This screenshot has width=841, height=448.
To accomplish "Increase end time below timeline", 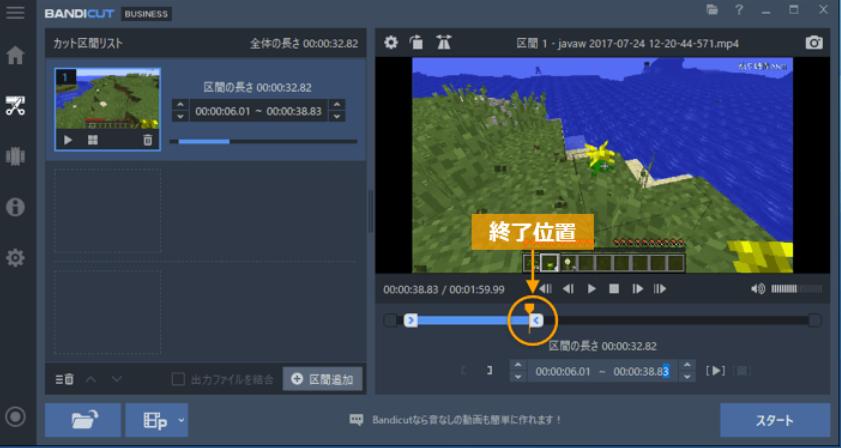I will [687, 365].
